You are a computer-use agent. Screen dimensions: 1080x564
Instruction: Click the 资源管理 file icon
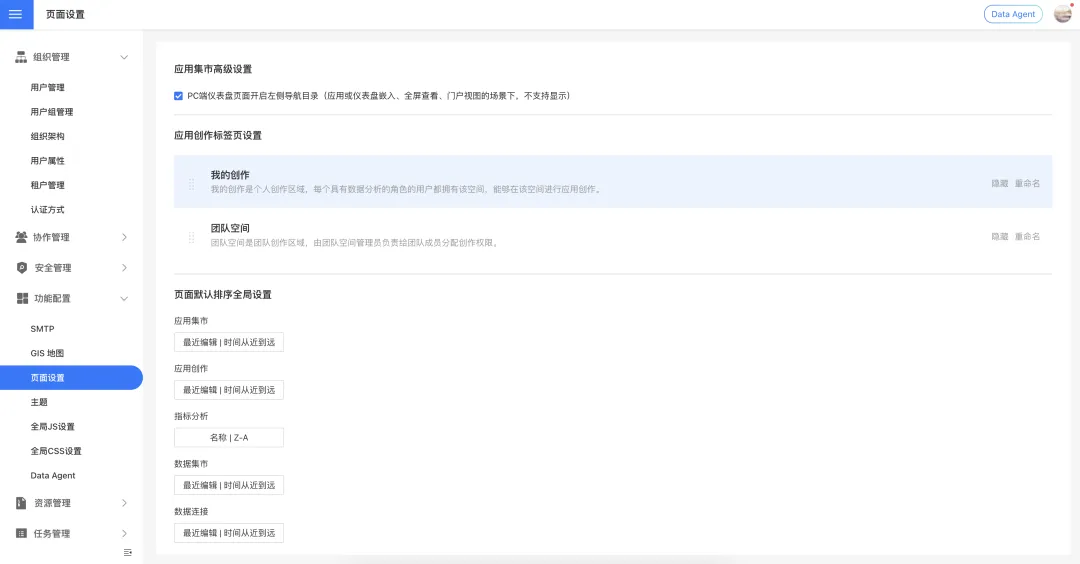(21, 503)
